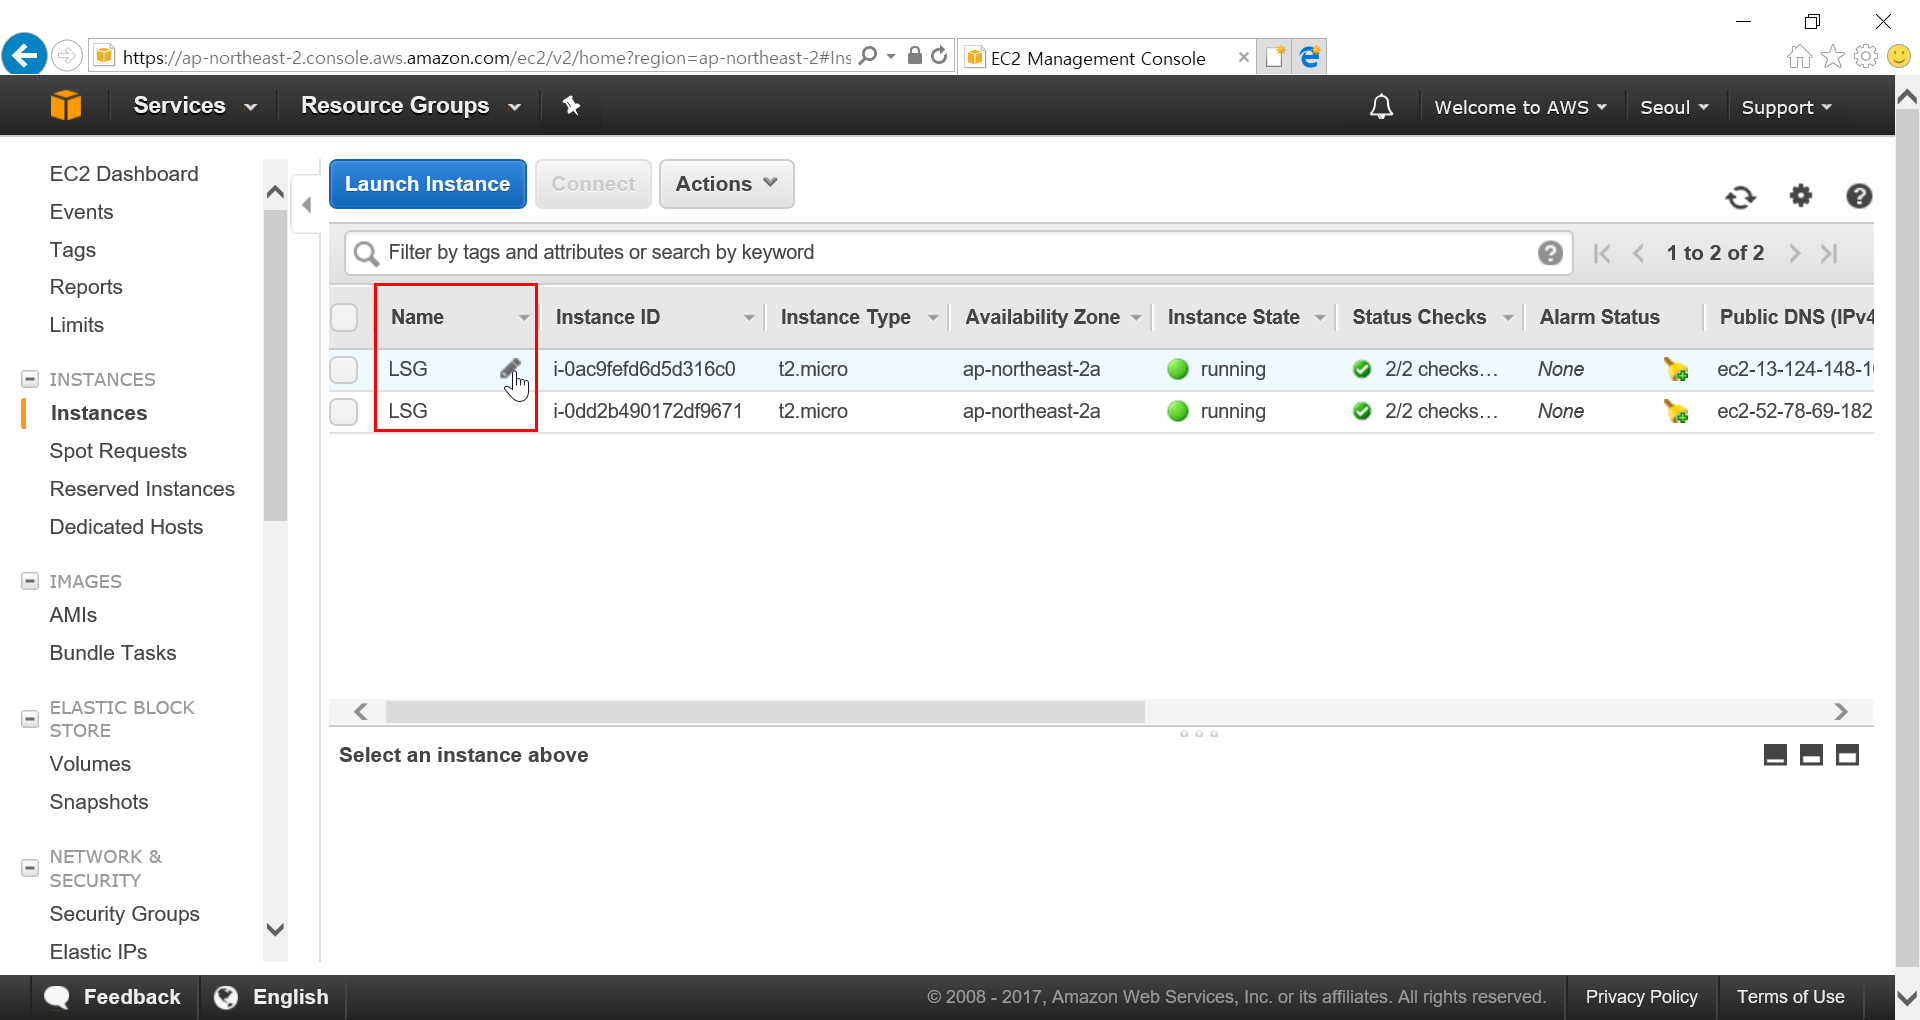Screen dimensions: 1920x1020
Task: Click sidebar scroll down arrow
Action: [x=276, y=929]
